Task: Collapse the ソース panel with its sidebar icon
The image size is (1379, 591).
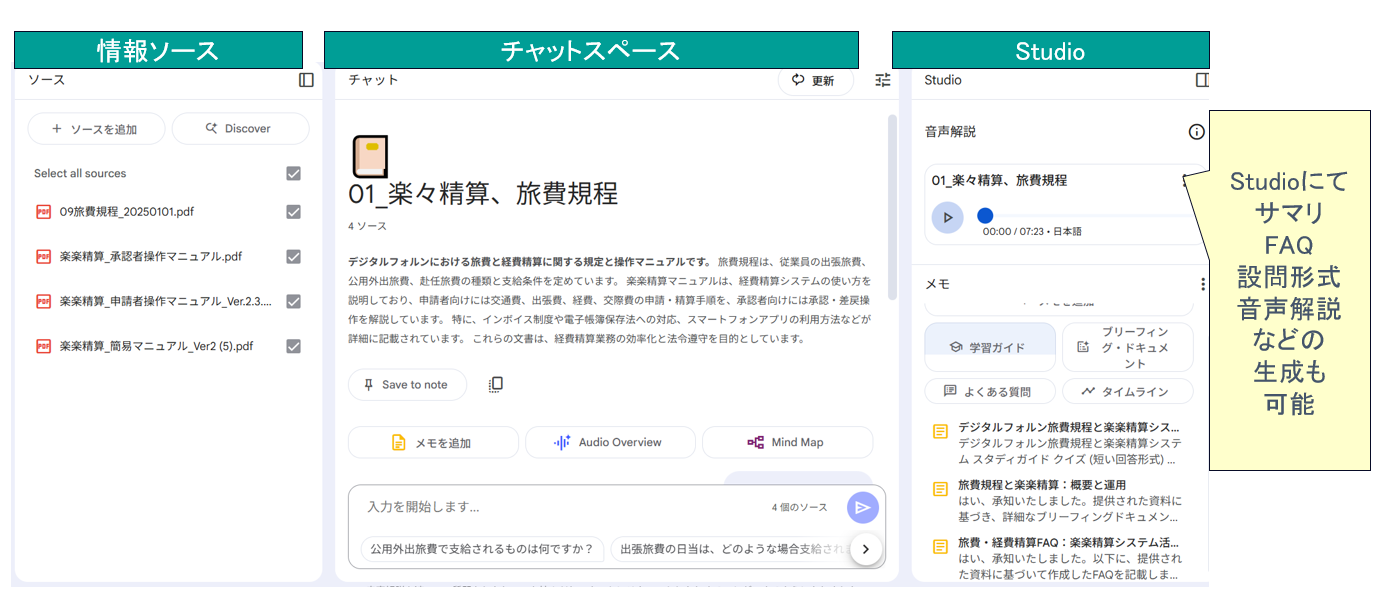Action: click(x=306, y=80)
